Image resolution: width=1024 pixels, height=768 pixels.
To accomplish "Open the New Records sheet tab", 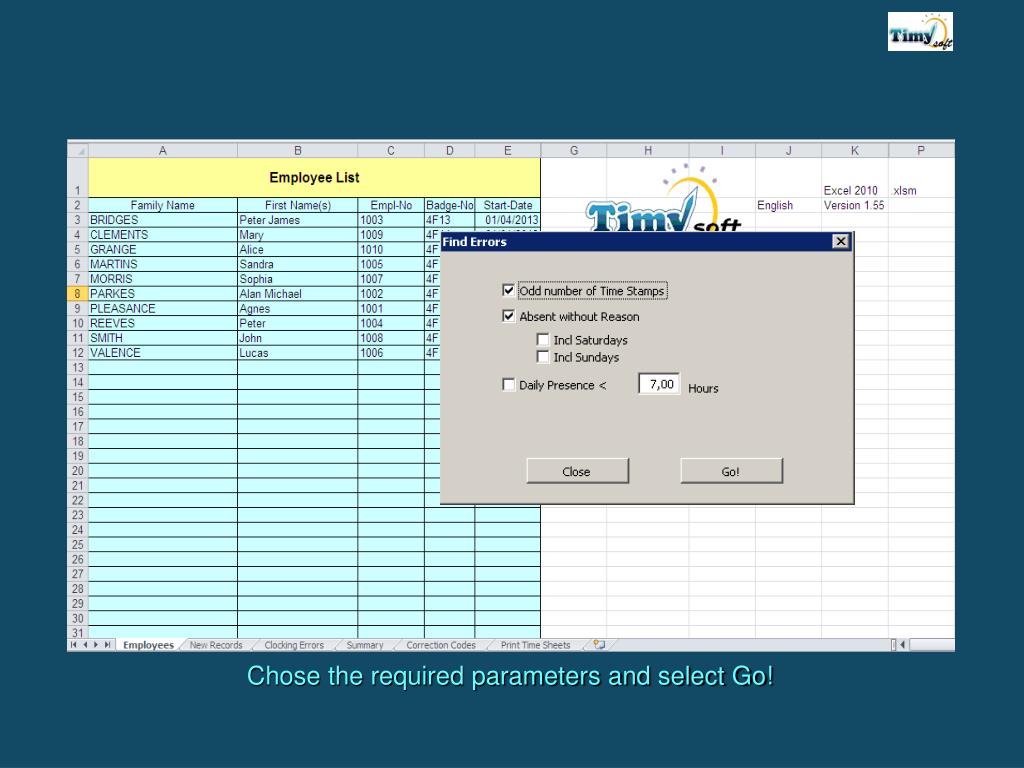I will click(x=216, y=645).
